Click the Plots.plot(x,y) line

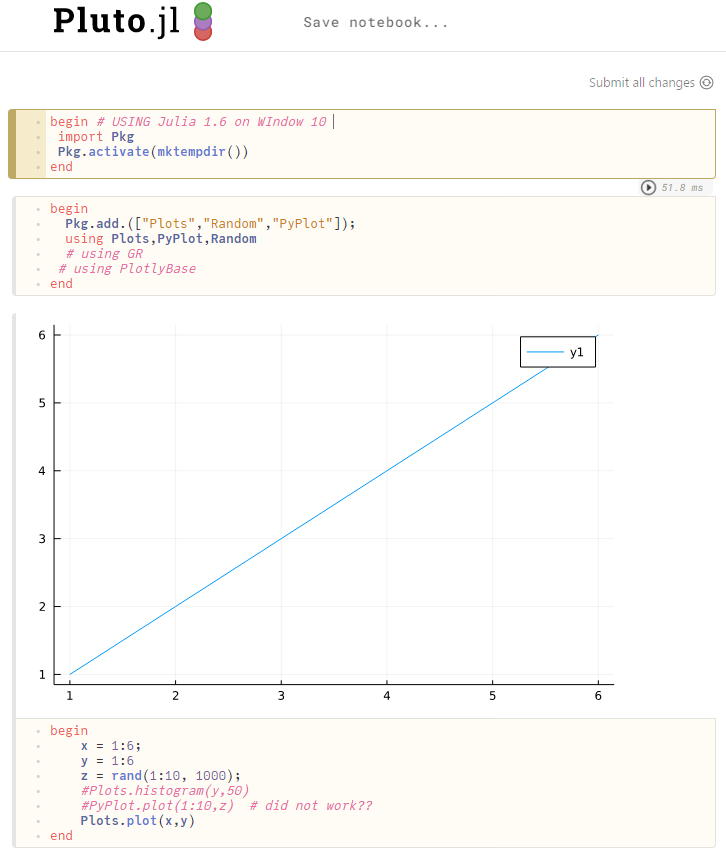pos(137,821)
